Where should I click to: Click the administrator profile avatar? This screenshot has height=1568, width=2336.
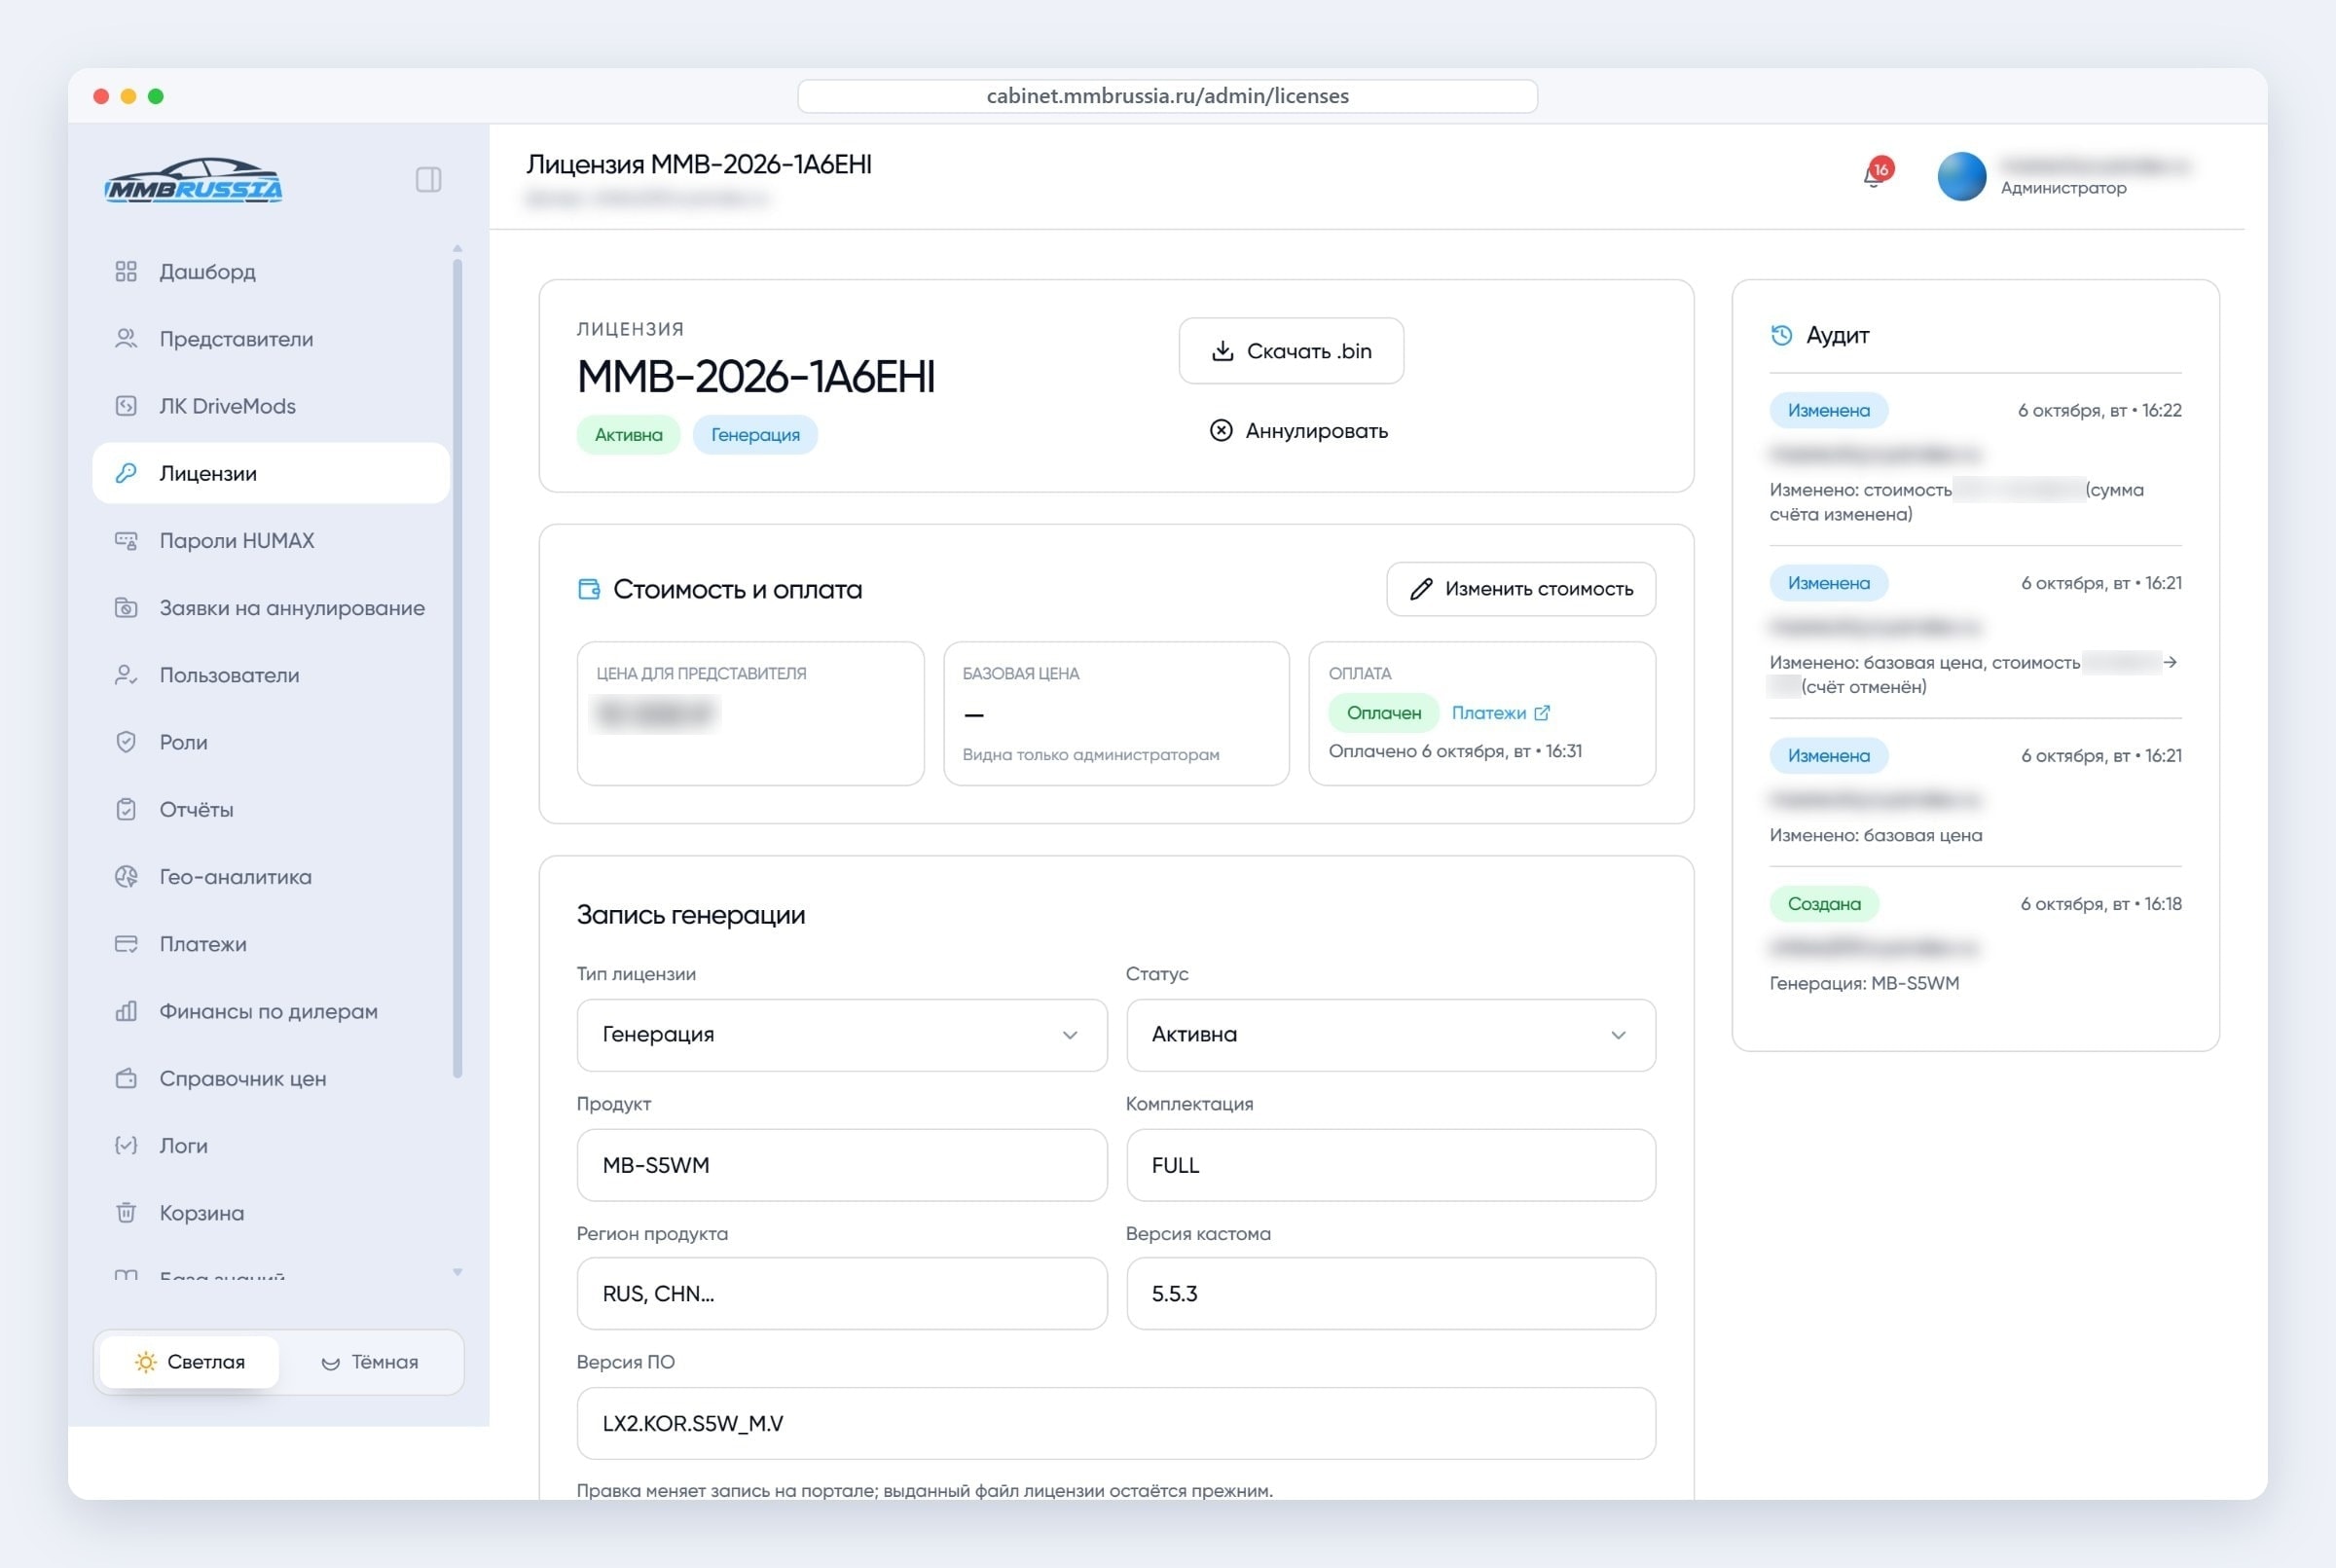point(1961,176)
